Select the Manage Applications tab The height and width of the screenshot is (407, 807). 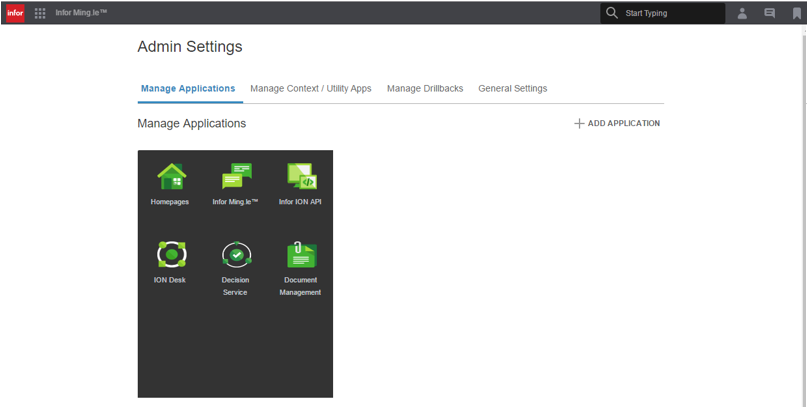[188, 89]
